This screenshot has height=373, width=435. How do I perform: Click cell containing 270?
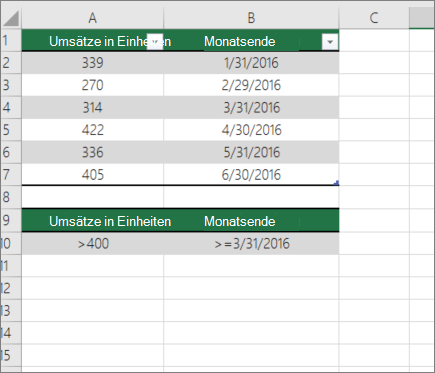(x=93, y=85)
